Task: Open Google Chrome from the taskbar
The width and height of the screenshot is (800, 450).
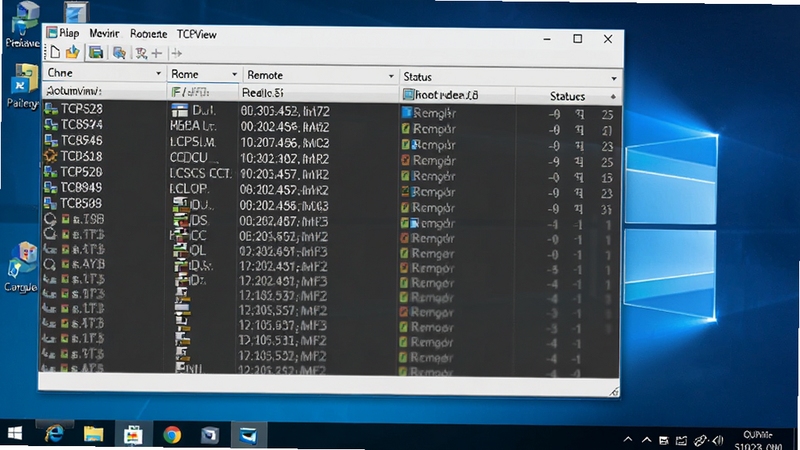Action: coord(172,435)
